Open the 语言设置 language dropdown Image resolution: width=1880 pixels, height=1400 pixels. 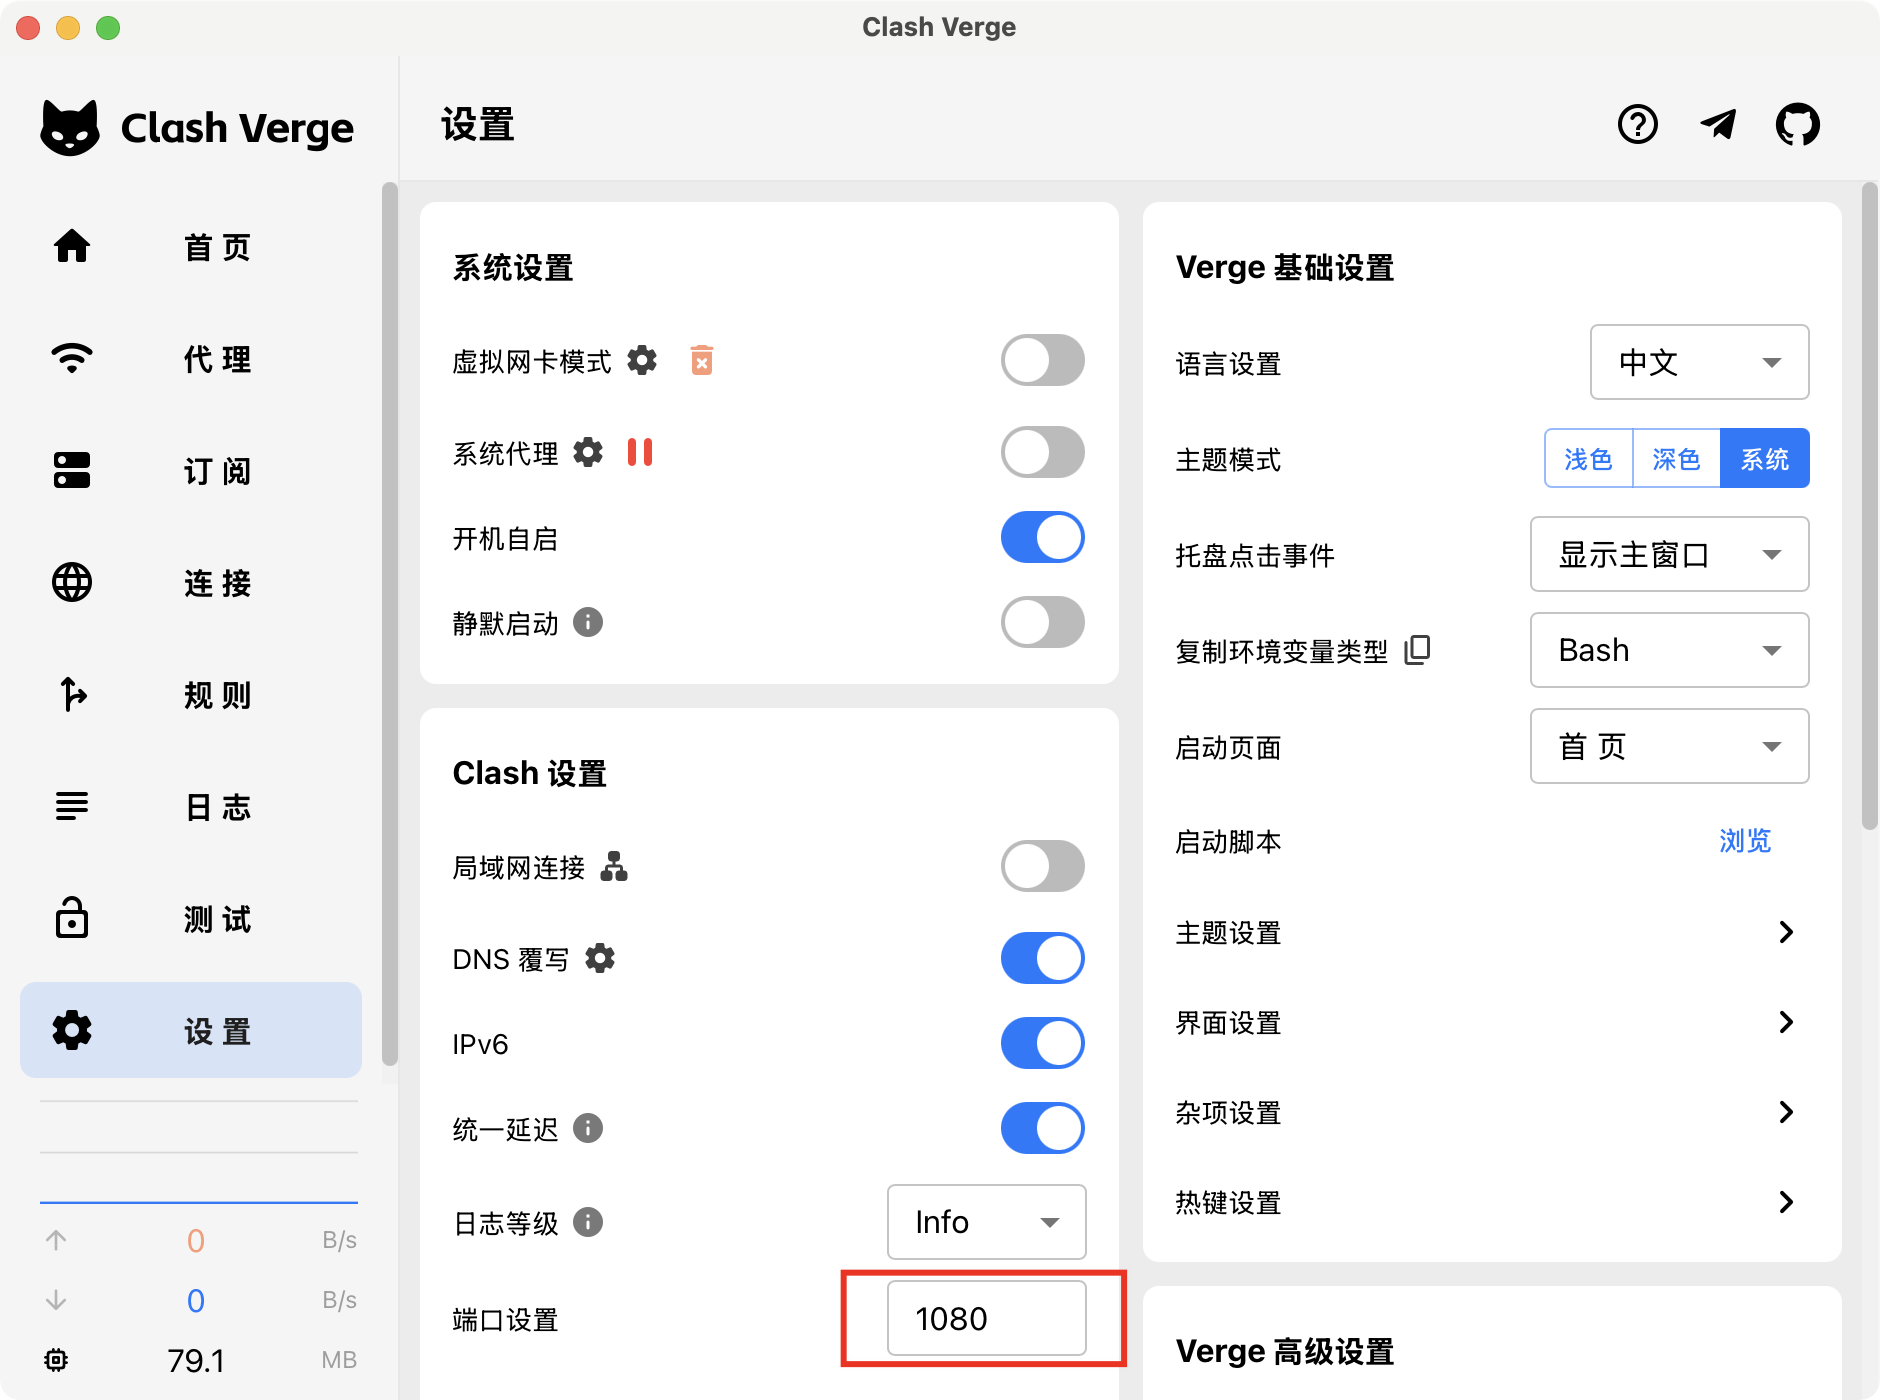click(1698, 362)
